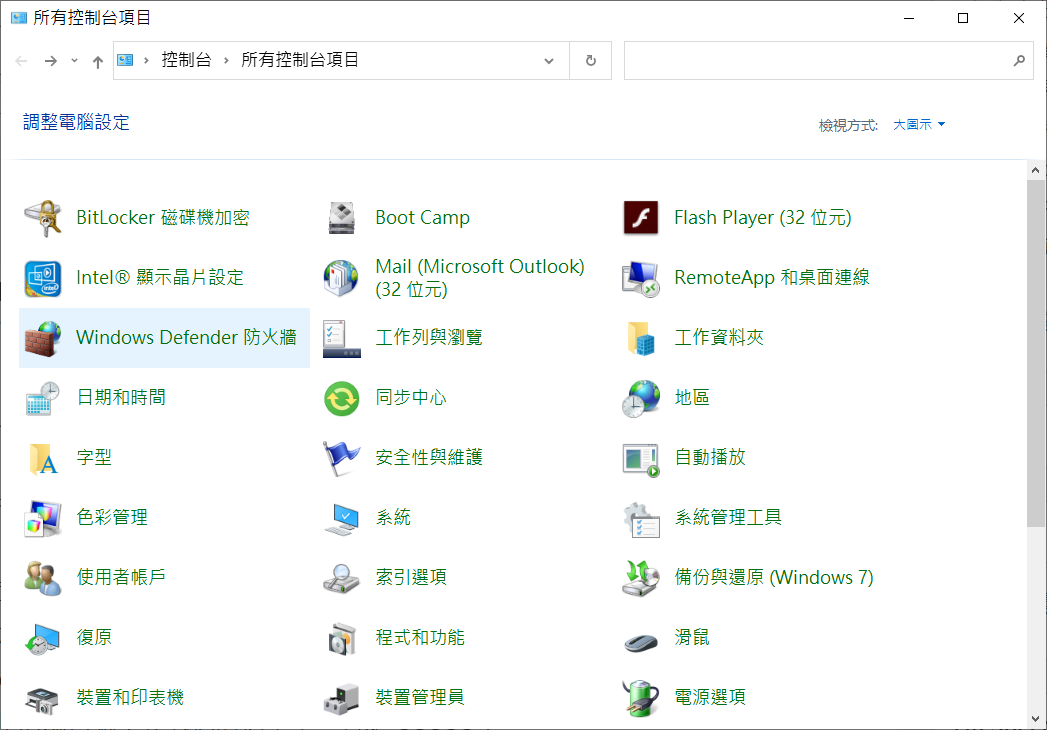The height and width of the screenshot is (730, 1047).
Task: Click the 所有控制台項目 breadcrumb
Action: coord(300,60)
